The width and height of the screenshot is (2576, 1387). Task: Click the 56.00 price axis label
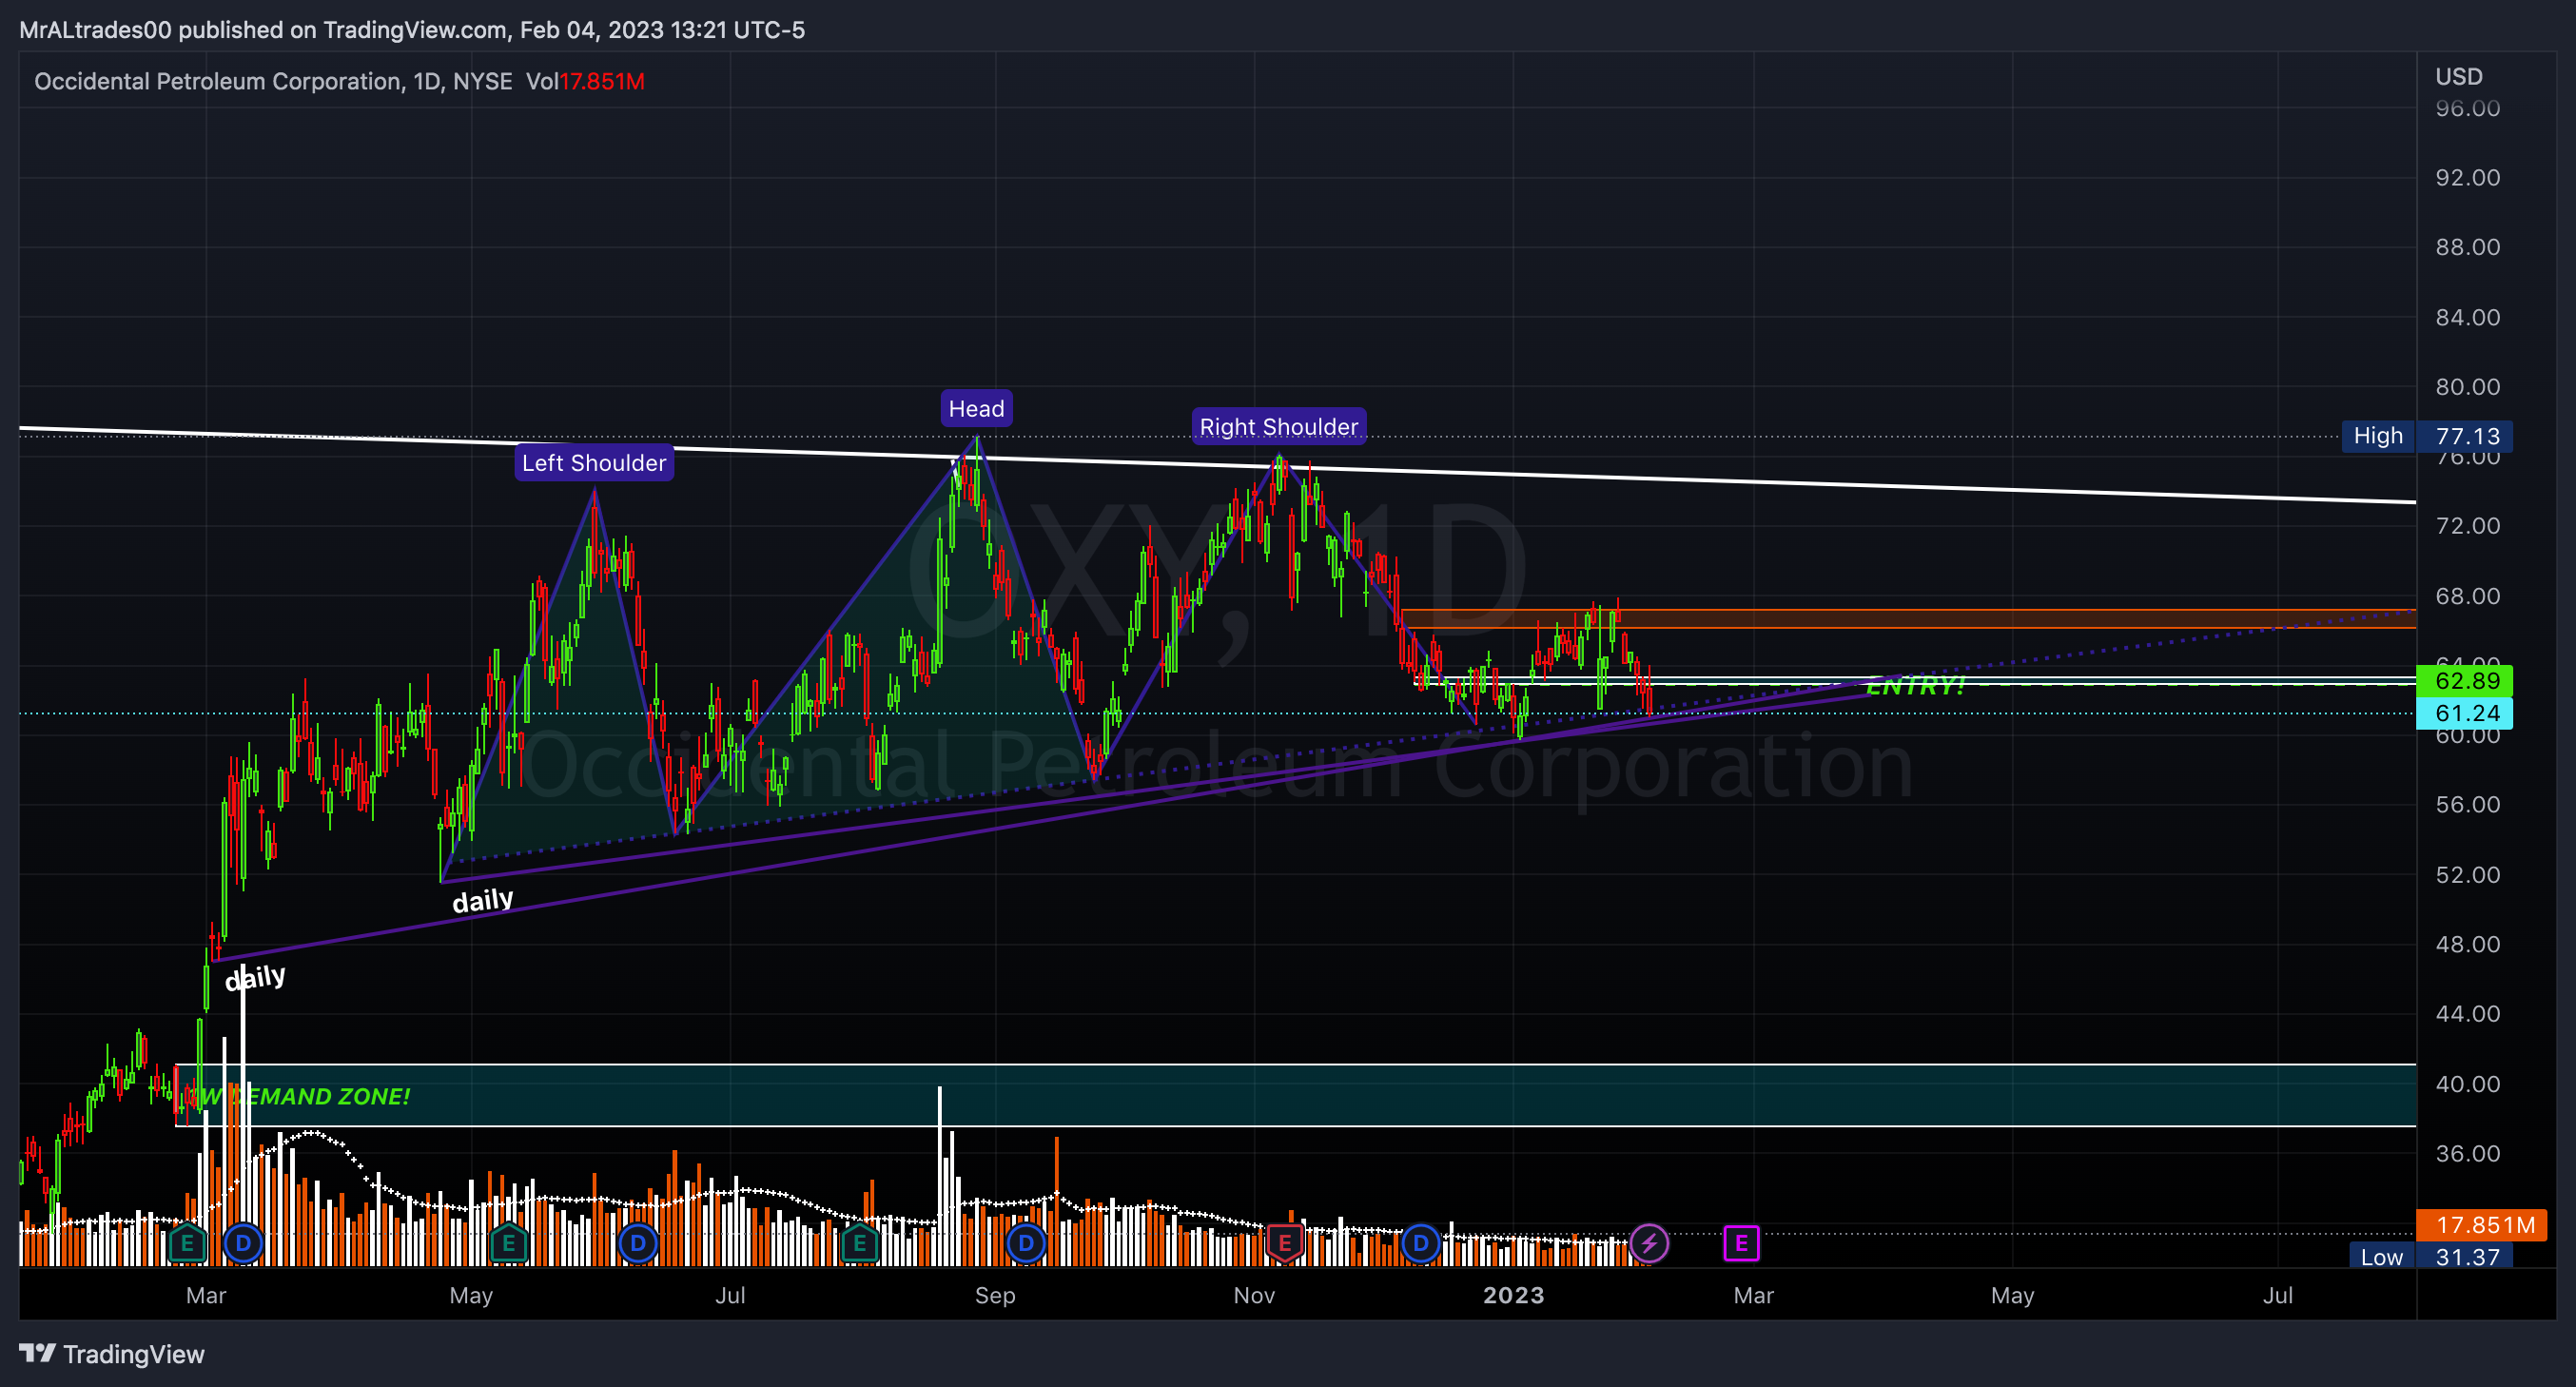coord(2467,805)
